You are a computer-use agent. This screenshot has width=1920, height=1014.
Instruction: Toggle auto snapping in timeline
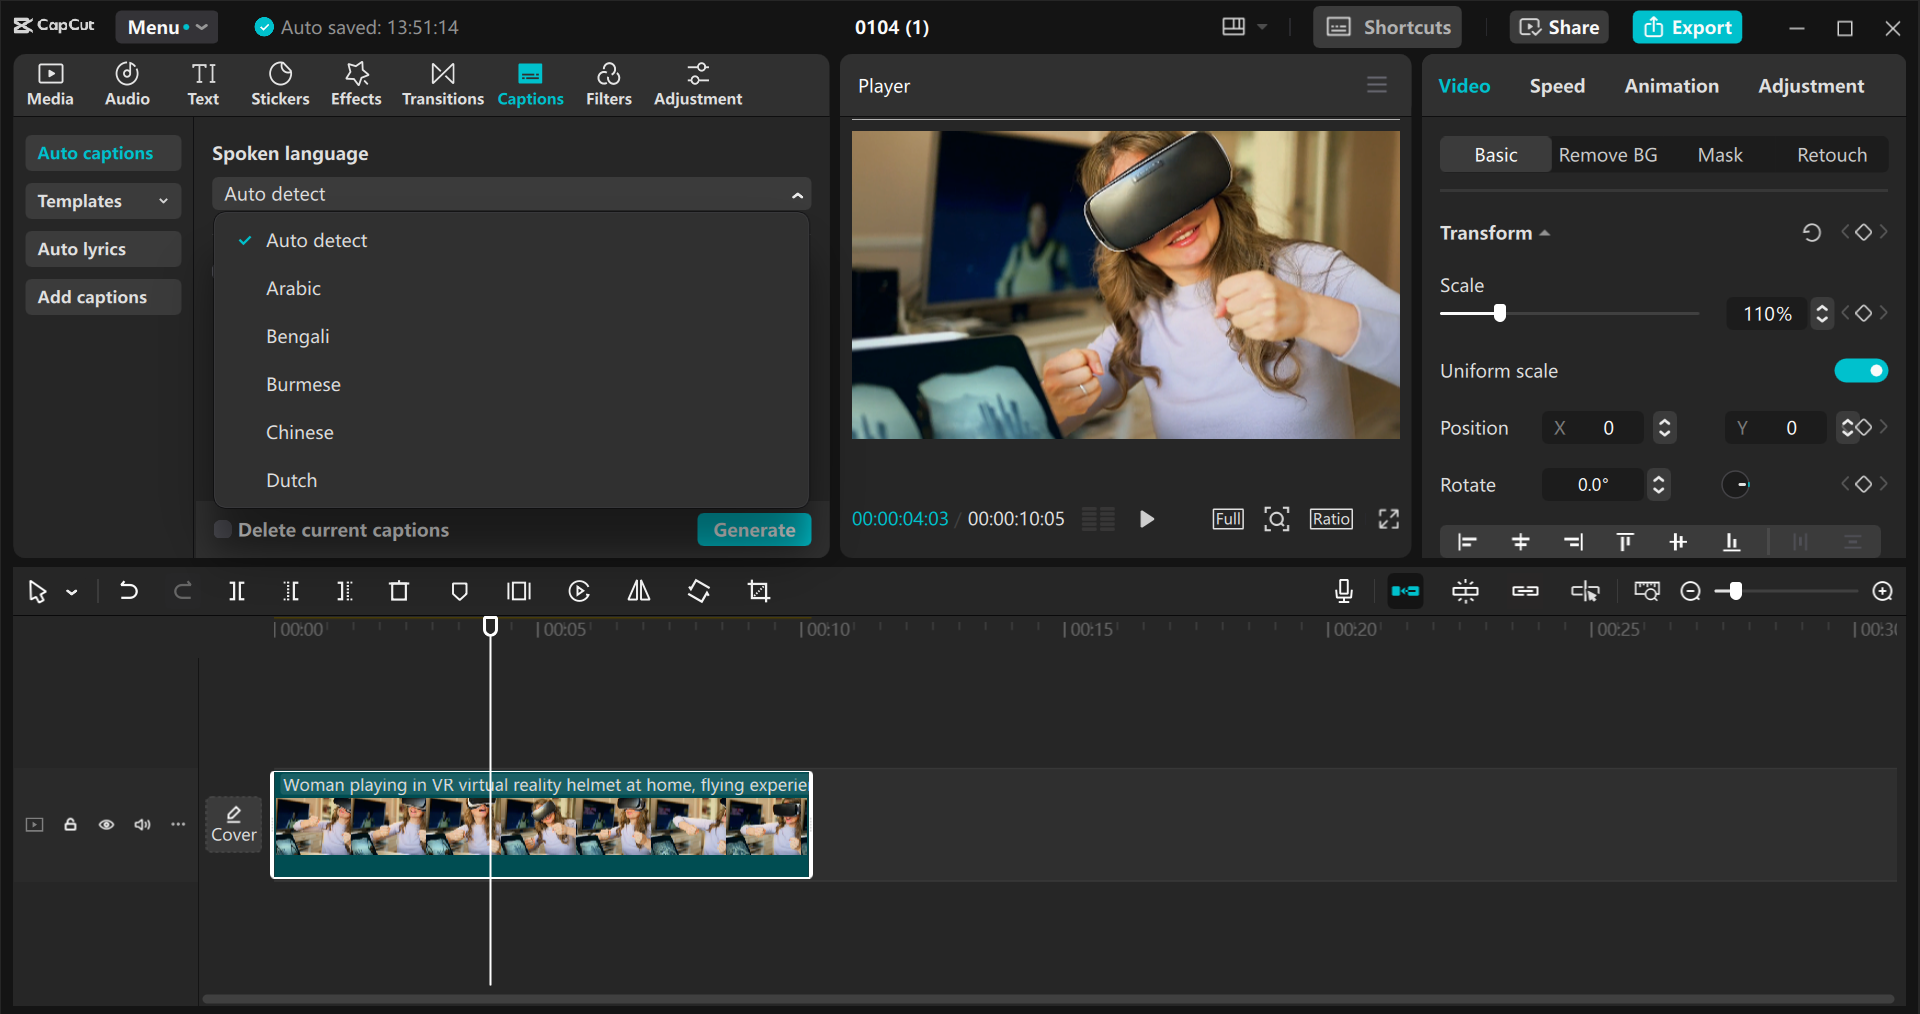tap(1465, 591)
